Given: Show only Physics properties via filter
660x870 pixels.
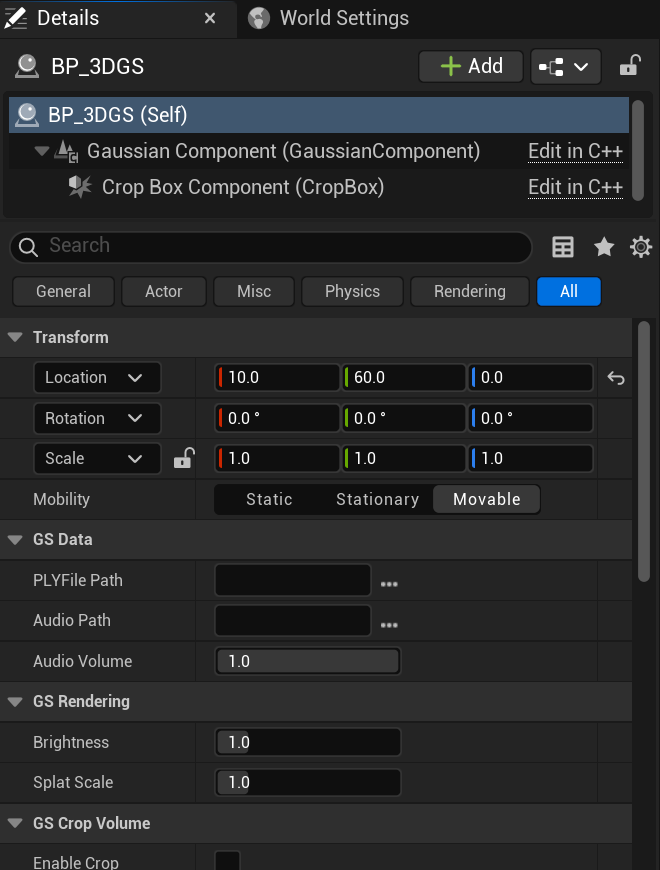Looking at the screenshot, I should click(351, 291).
